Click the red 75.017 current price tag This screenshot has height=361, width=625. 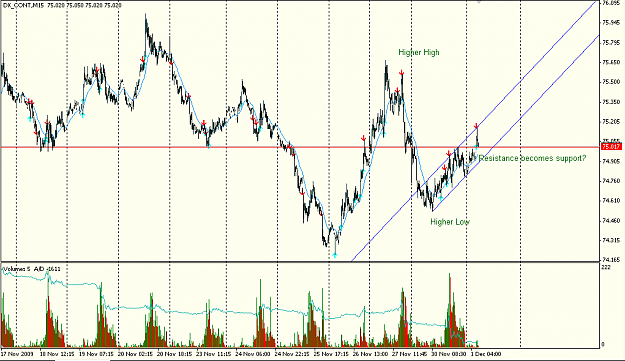coord(611,147)
